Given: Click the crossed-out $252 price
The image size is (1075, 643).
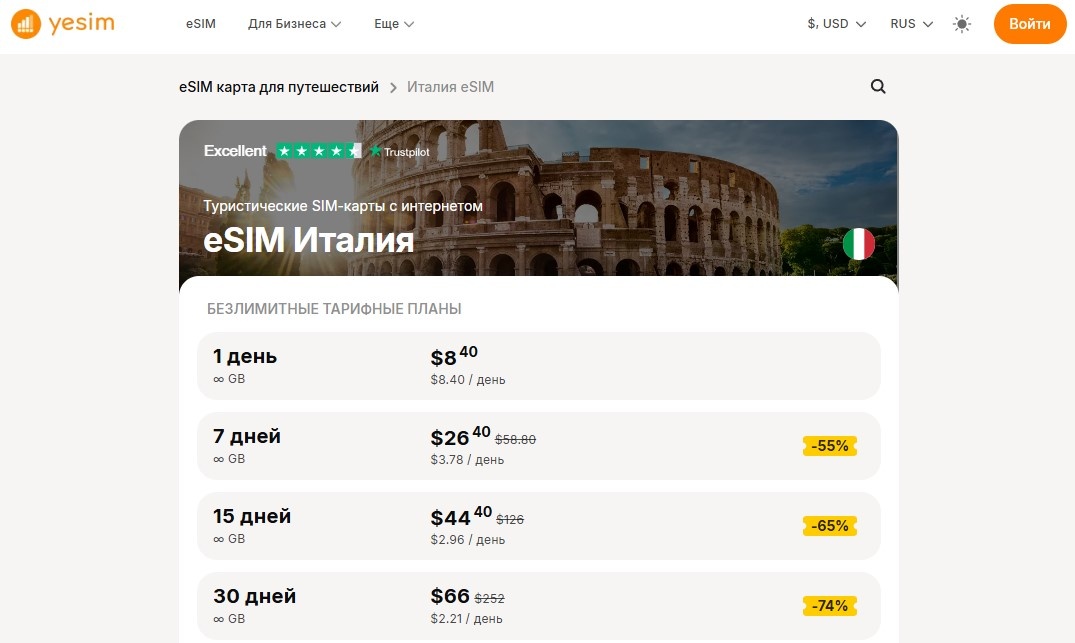Looking at the screenshot, I should pyautogui.click(x=490, y=598).
